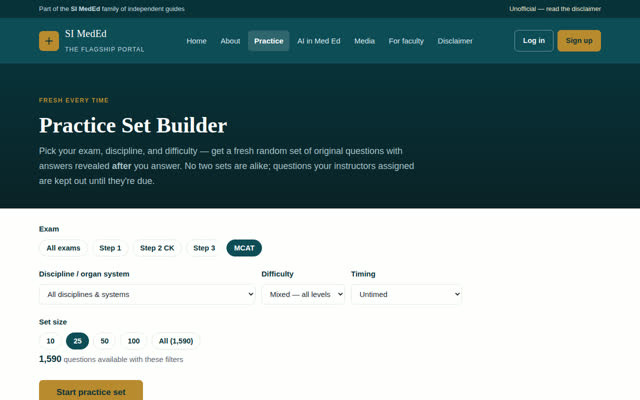Click 'Part of the SI MedEd family' text
This screenshot has width=640, height=400.
click(111, 9)
